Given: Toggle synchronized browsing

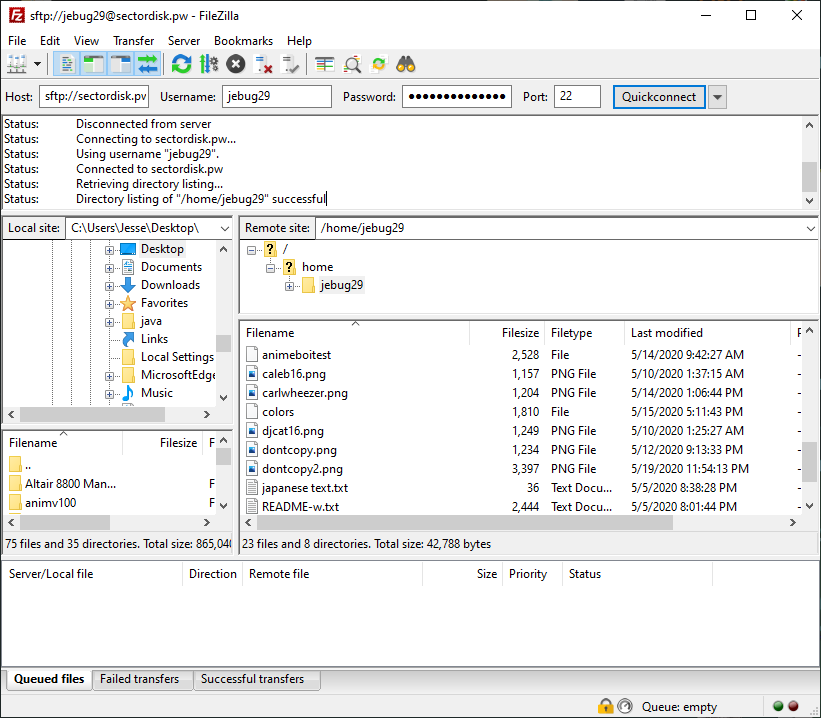Looking at the screenshot, I should pyautogui.click(x=379, y=64).
